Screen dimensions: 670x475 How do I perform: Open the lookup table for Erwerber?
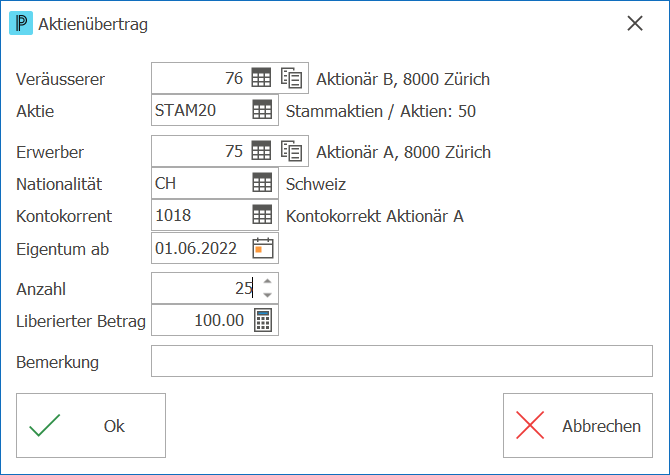point(261,151)
